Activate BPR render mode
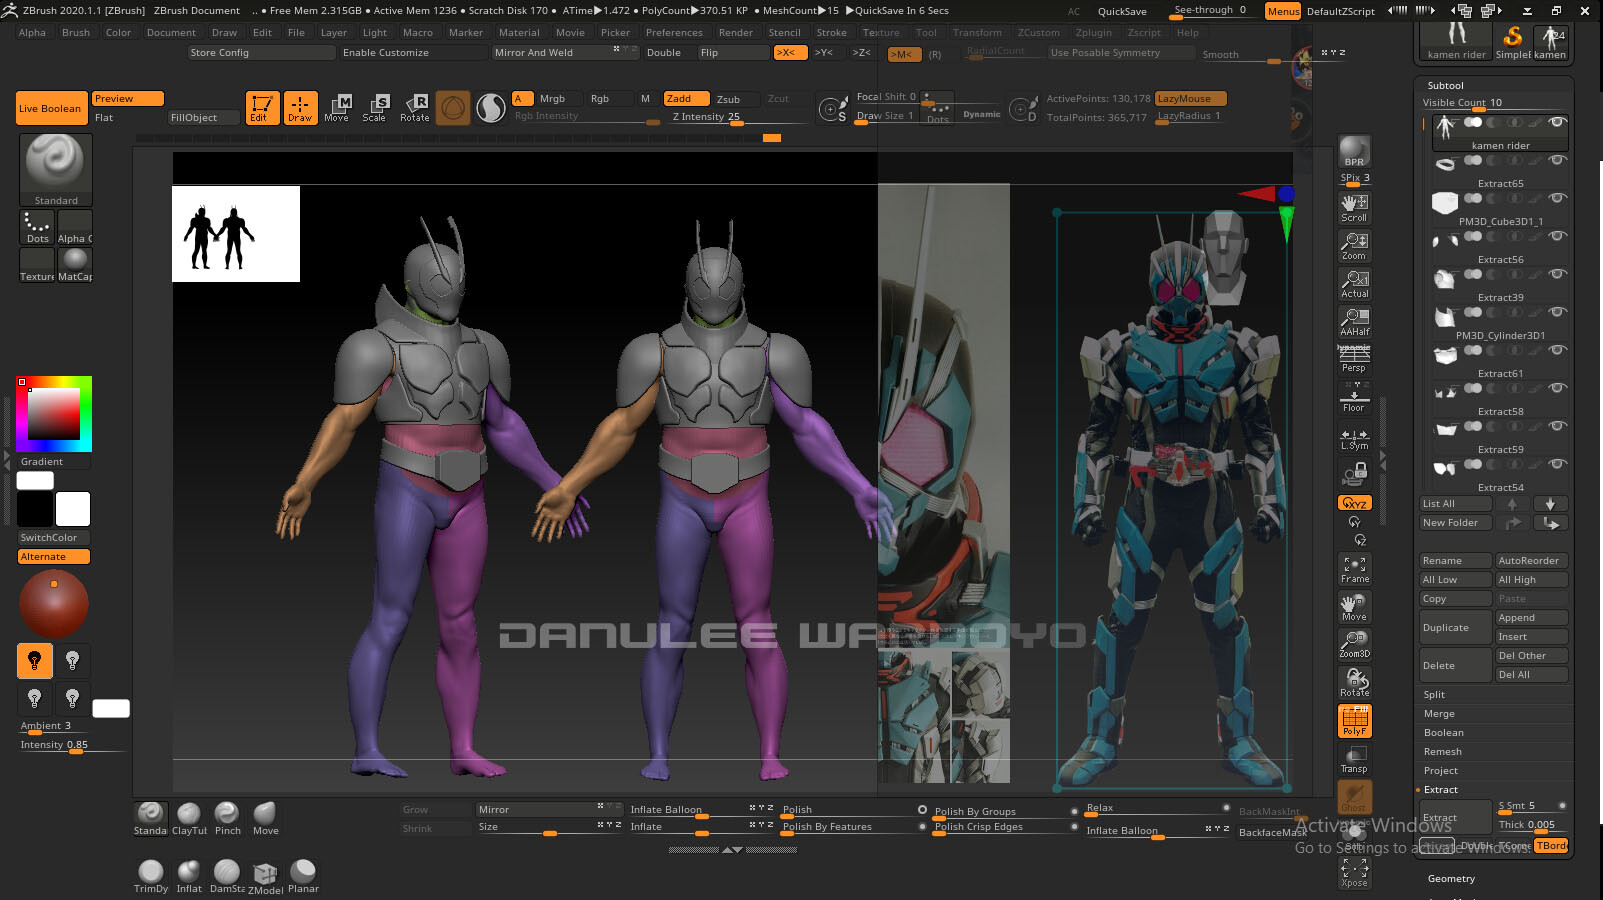The width and height of the screenshot is (1603, 900). 1353,150
